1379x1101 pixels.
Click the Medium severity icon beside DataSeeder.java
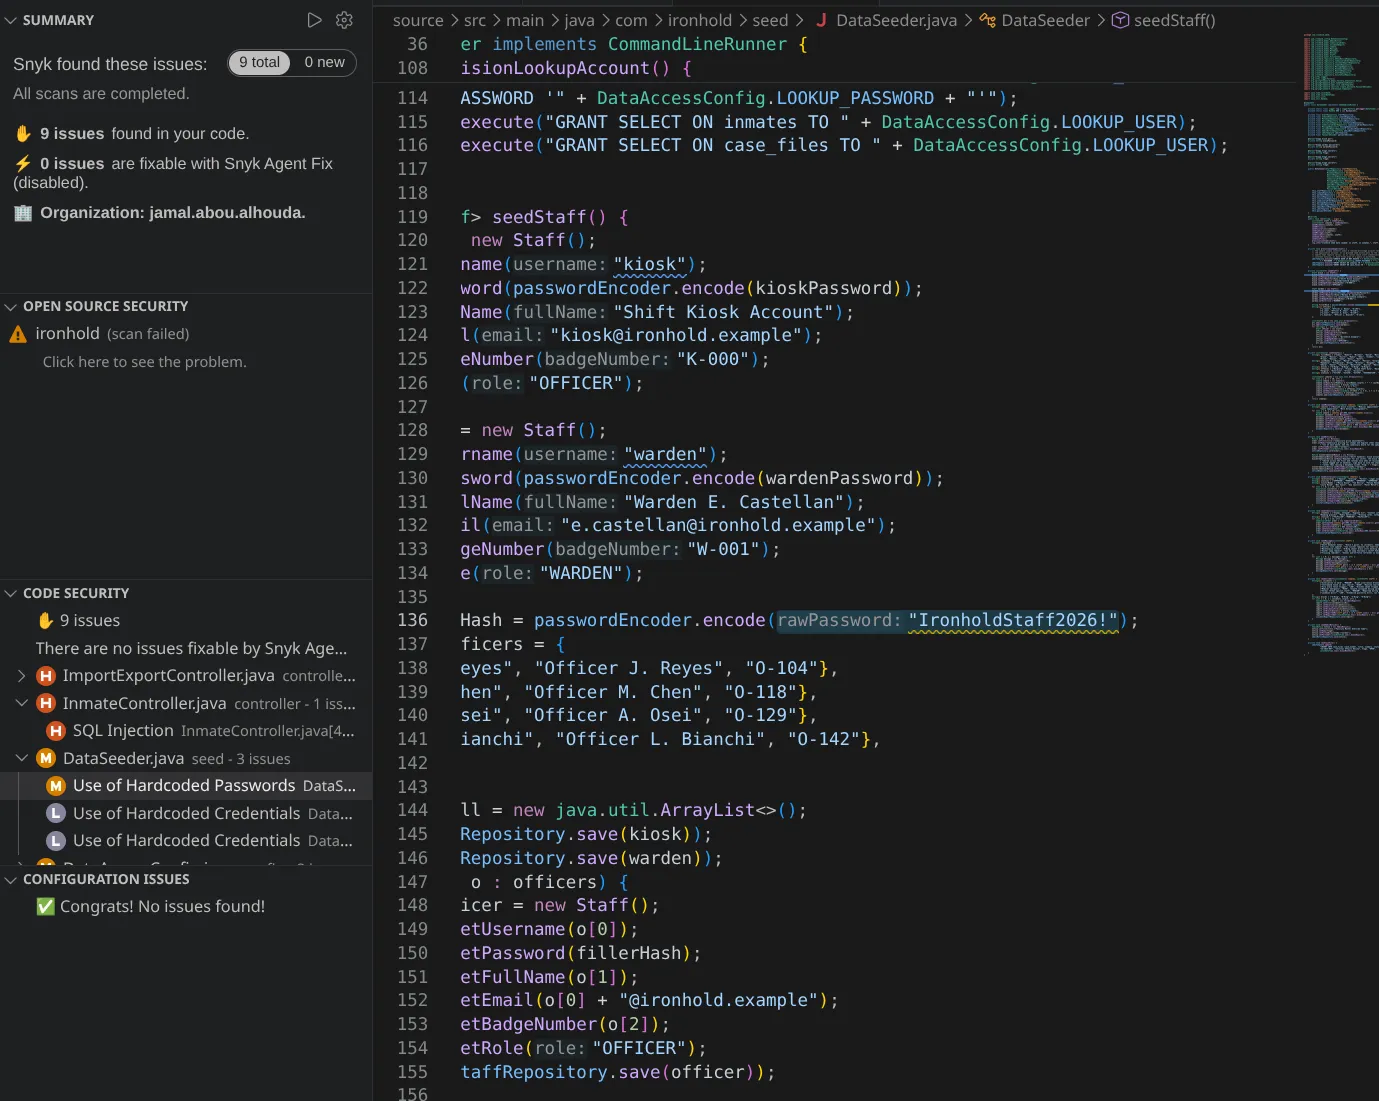[46, 758]
